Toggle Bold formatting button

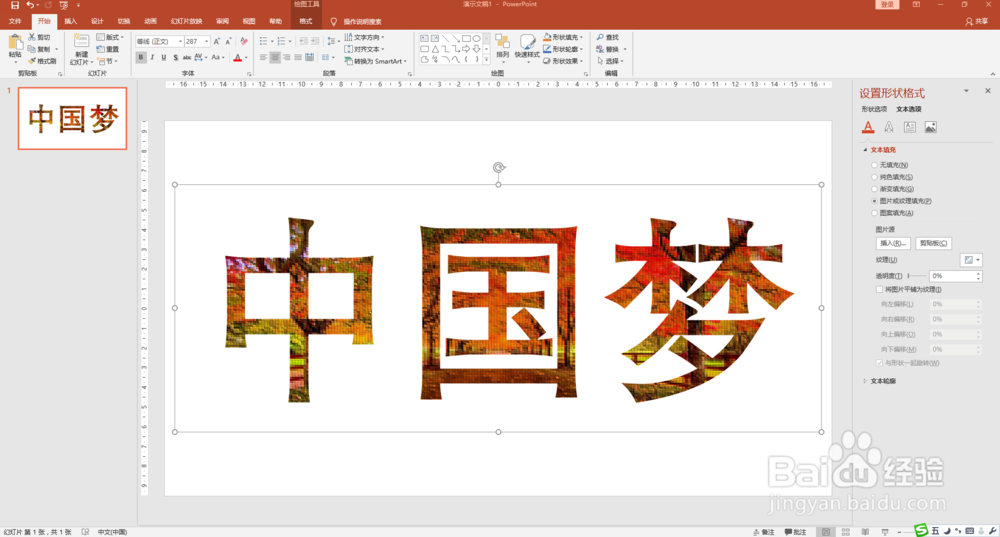141,57
